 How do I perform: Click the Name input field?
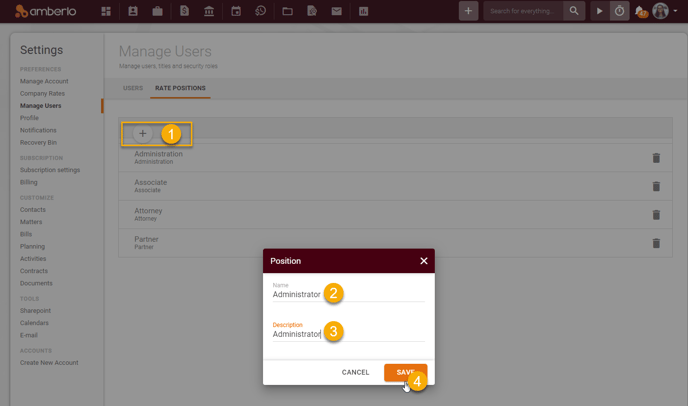click(348, 295)
